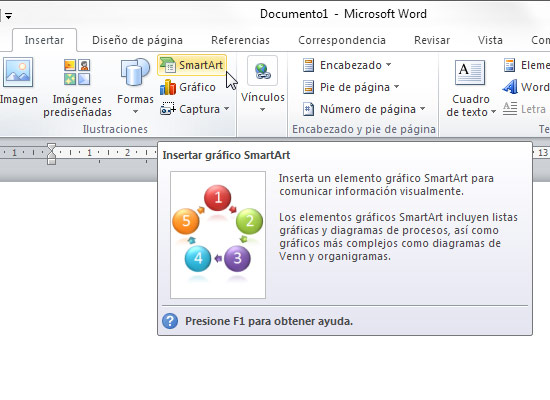This screenshot has width=550, height=400.
Task: Click the Captura screenshot icon
Action: tap(168, 109)
